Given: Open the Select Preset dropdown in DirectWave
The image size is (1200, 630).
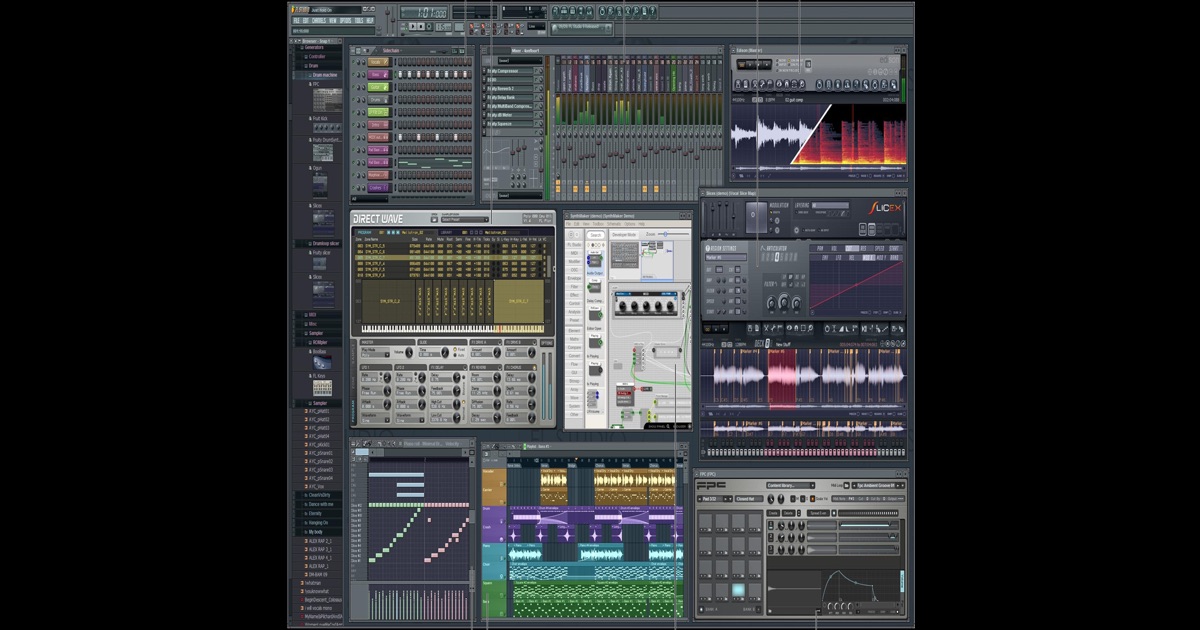Looking at the screenshot, I should [464, 219].
